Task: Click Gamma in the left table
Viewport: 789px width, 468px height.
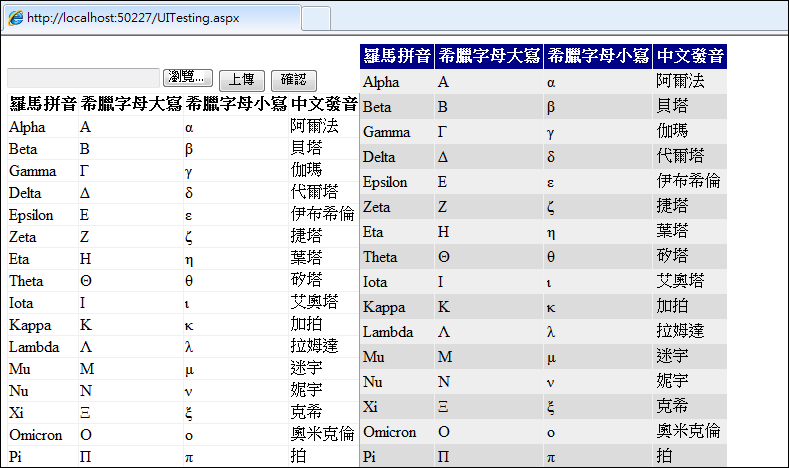Action: (x=33, y=171)
